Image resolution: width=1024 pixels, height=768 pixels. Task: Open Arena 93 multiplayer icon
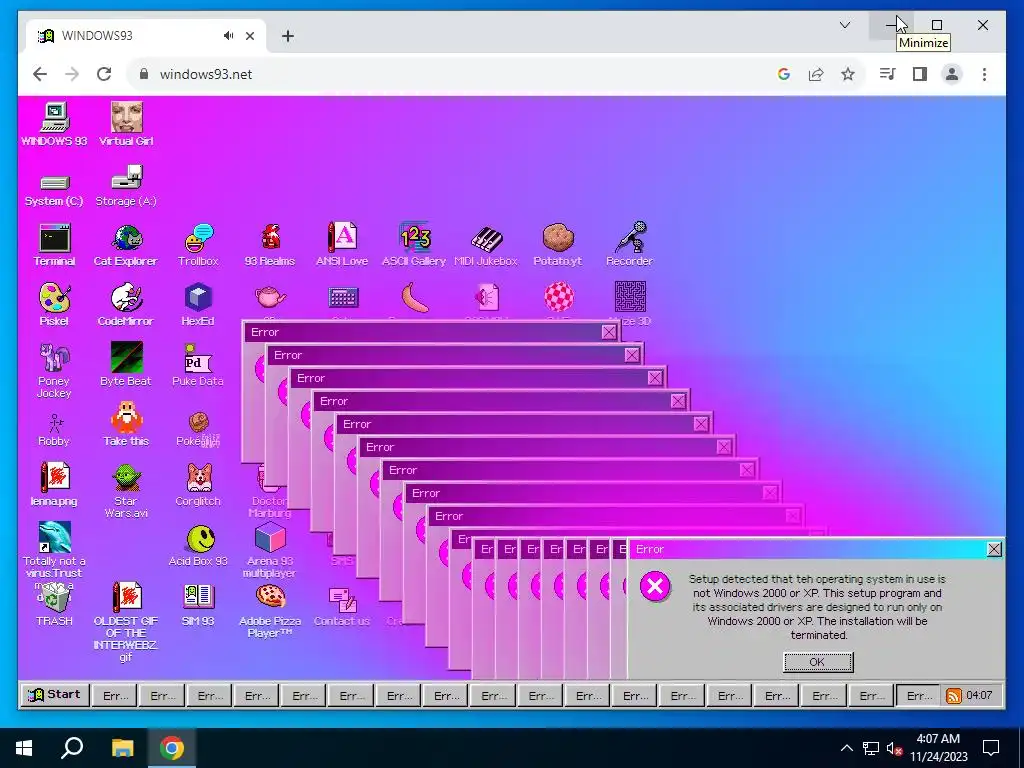pos(270,551)
